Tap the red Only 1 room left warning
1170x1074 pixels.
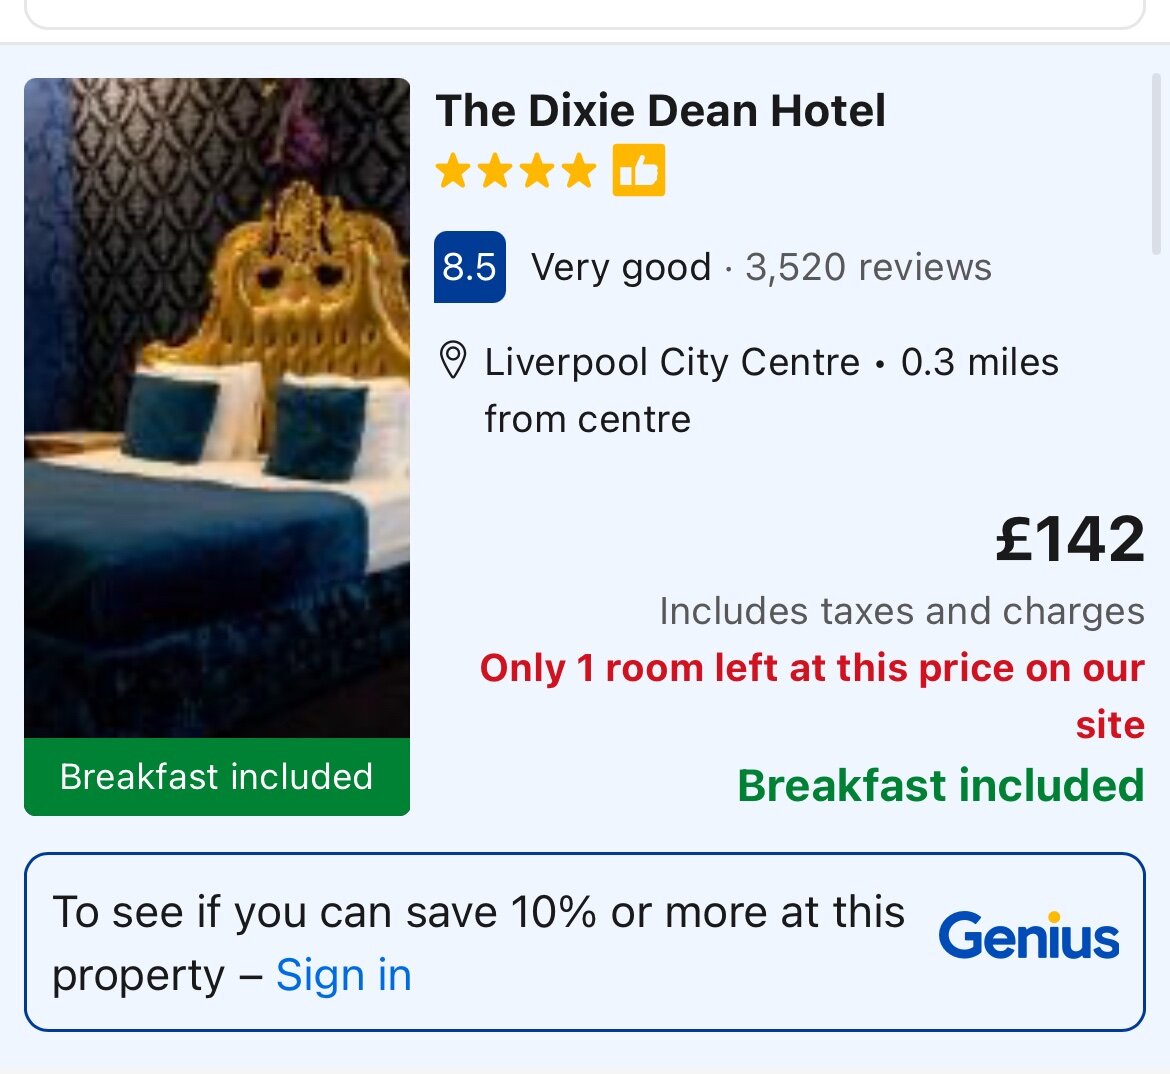click(812, 696)
